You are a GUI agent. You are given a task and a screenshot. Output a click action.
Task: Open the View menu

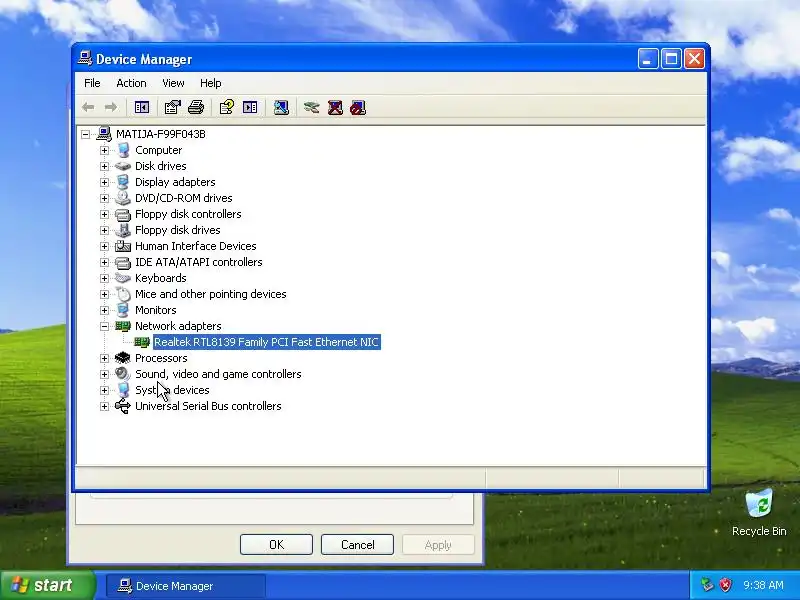click(x=173, y=83)
